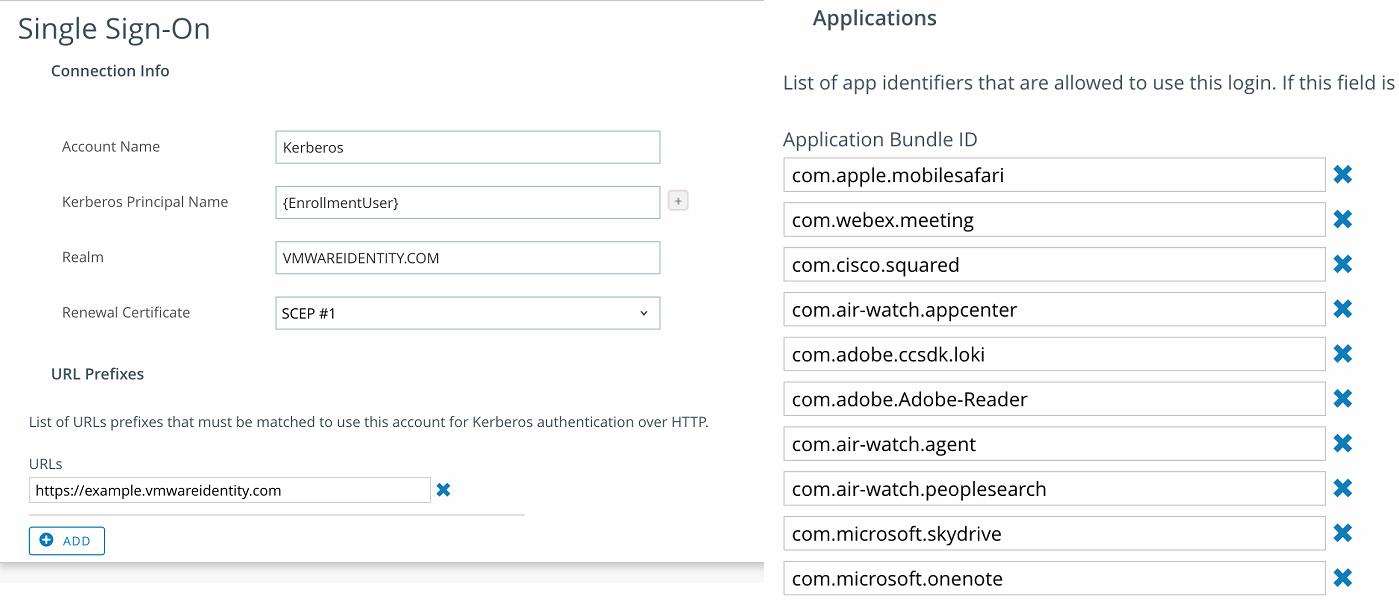The width and height of the screenshot is (1399, 602).
Task: Remove com.microsoft.skydrive from the list
Action: [1343, 534]
